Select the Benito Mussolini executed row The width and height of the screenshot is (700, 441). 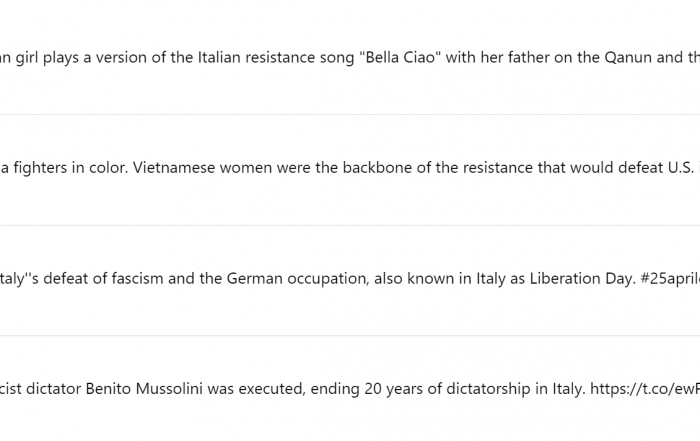point(350,389)
